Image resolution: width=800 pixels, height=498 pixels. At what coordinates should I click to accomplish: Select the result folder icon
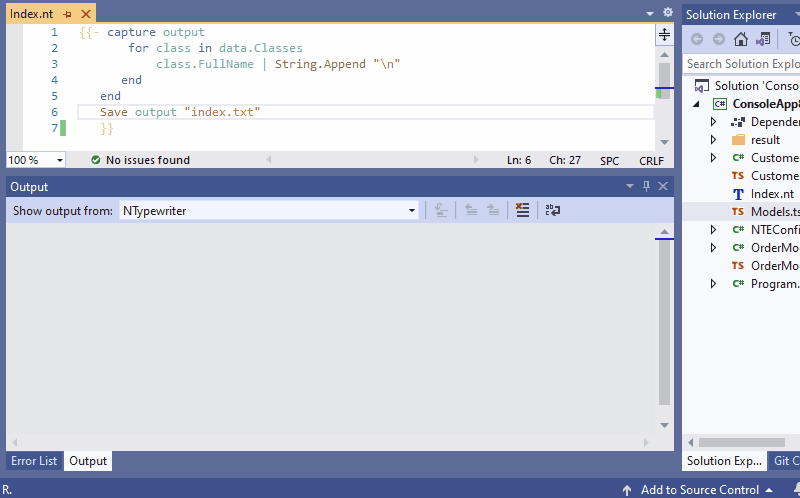[x=738, y=140]
